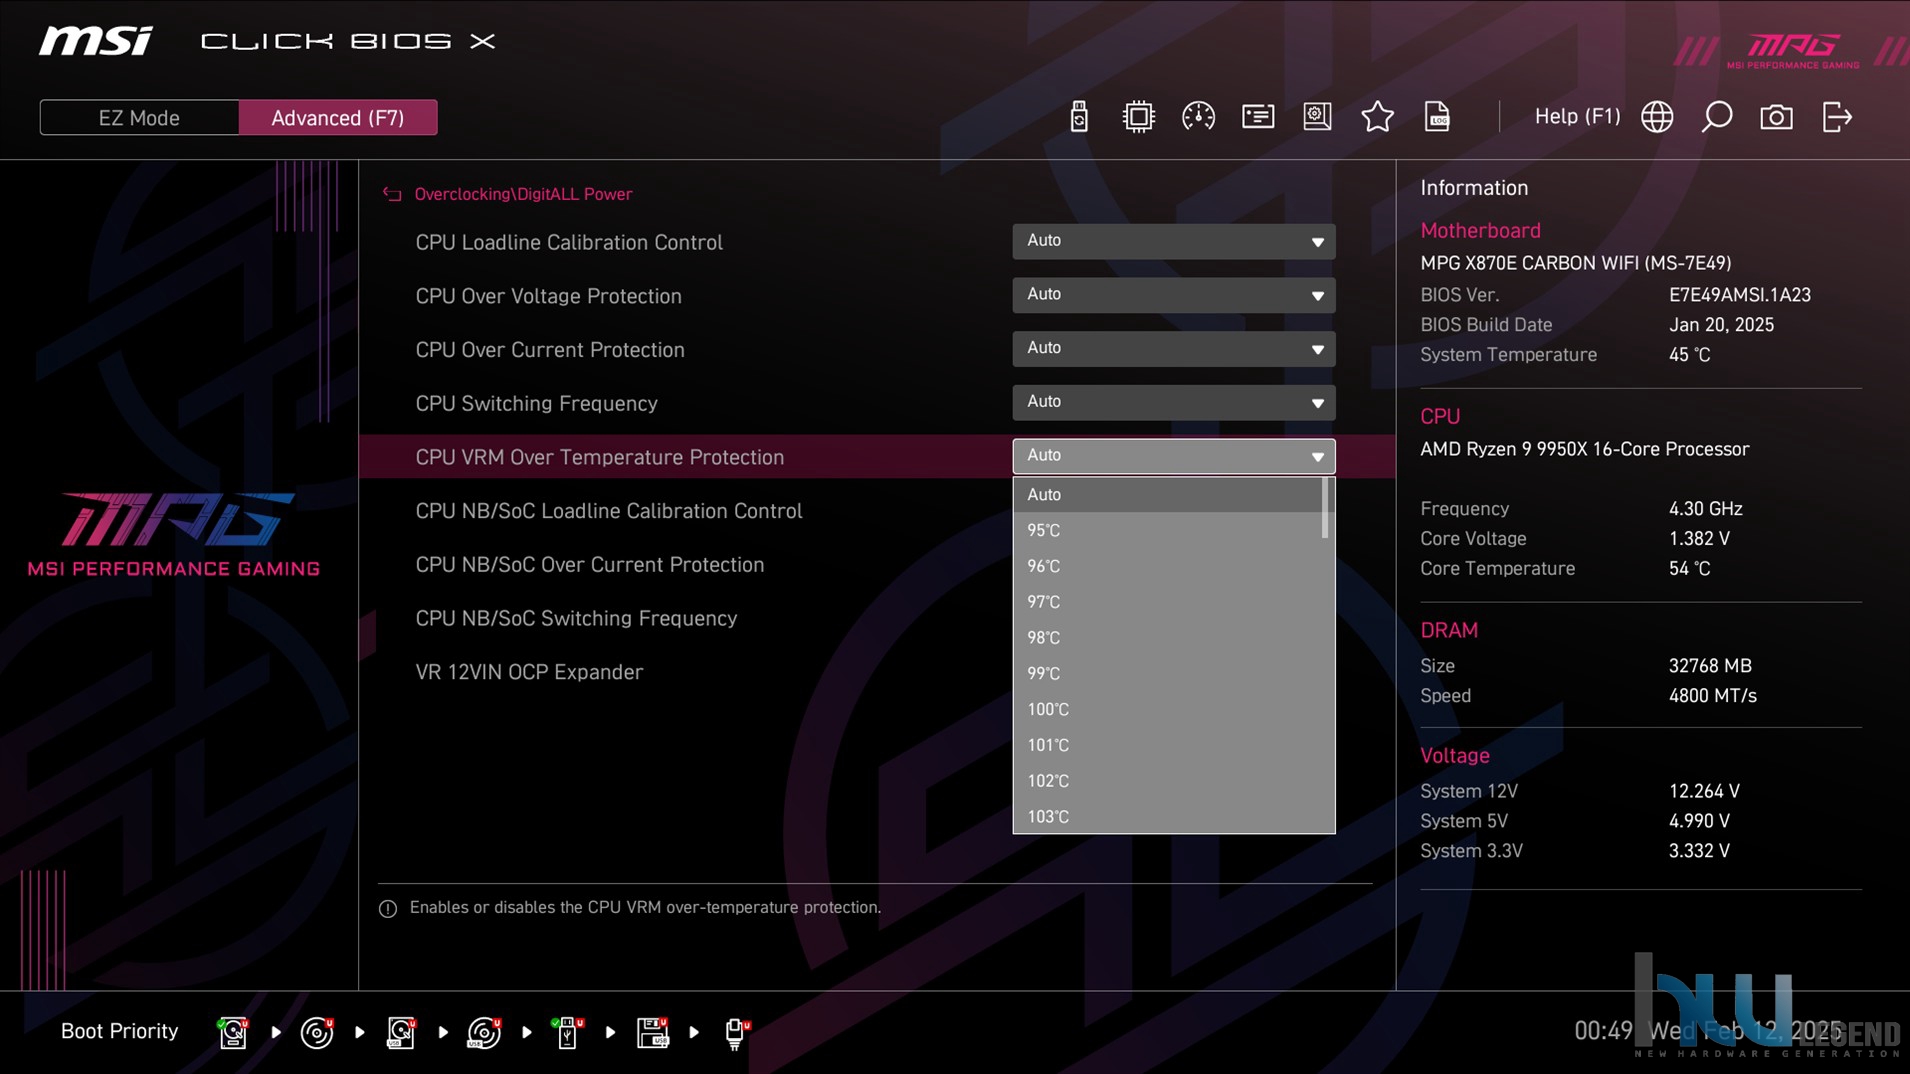Open the CPU chip settings icon
1910x1074 pixels.
point(1138,117)
